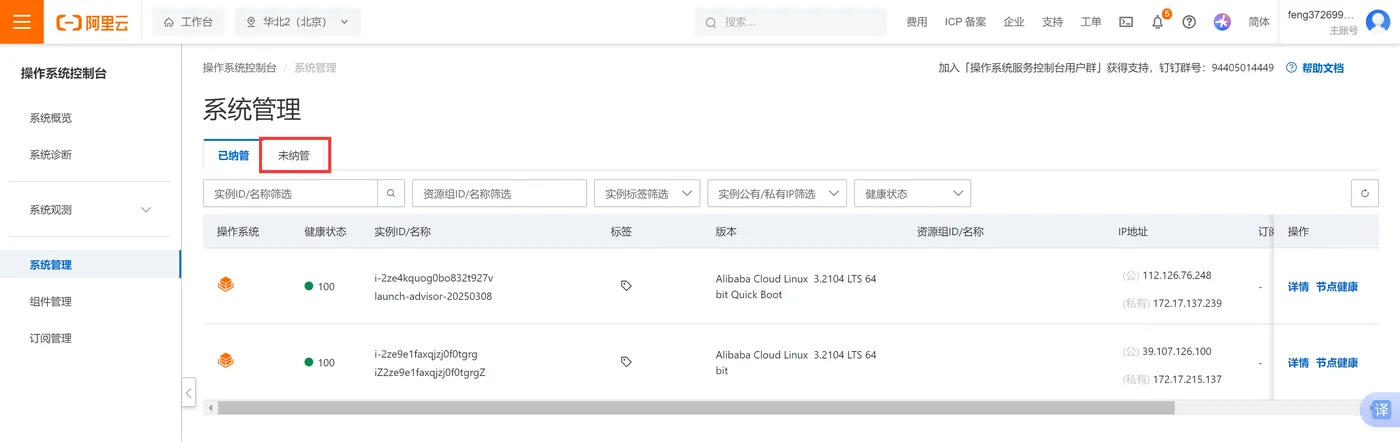
Task: Expand the 系统观测 sidebar section
Action: [146, 210]
